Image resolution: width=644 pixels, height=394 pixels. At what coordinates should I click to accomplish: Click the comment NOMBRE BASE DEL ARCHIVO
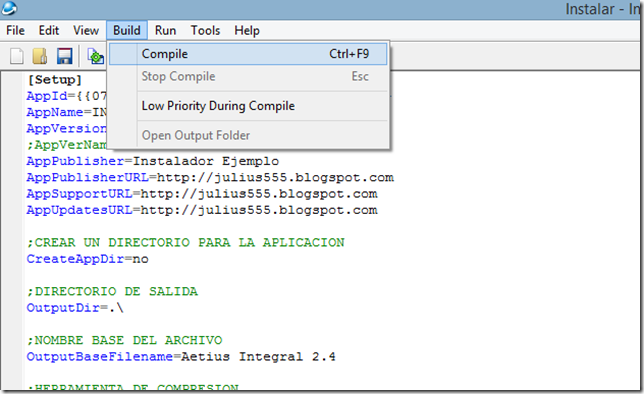click(124, 340)
